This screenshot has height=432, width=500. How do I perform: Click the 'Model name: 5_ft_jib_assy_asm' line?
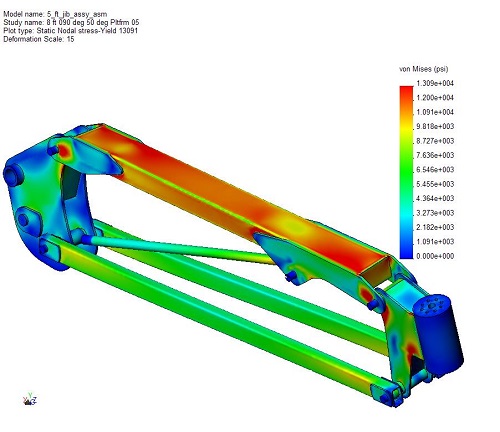55,14
